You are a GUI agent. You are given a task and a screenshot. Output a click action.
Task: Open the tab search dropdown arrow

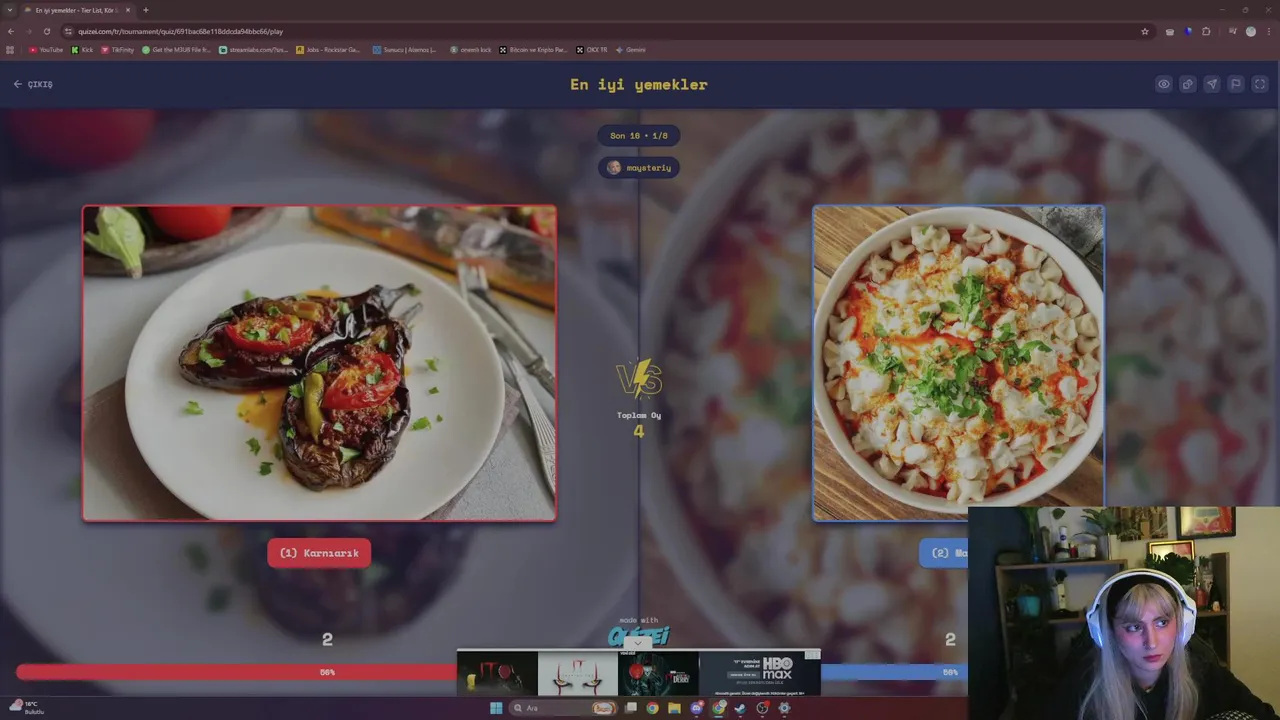pyautogui.click(x=8, y=10)
